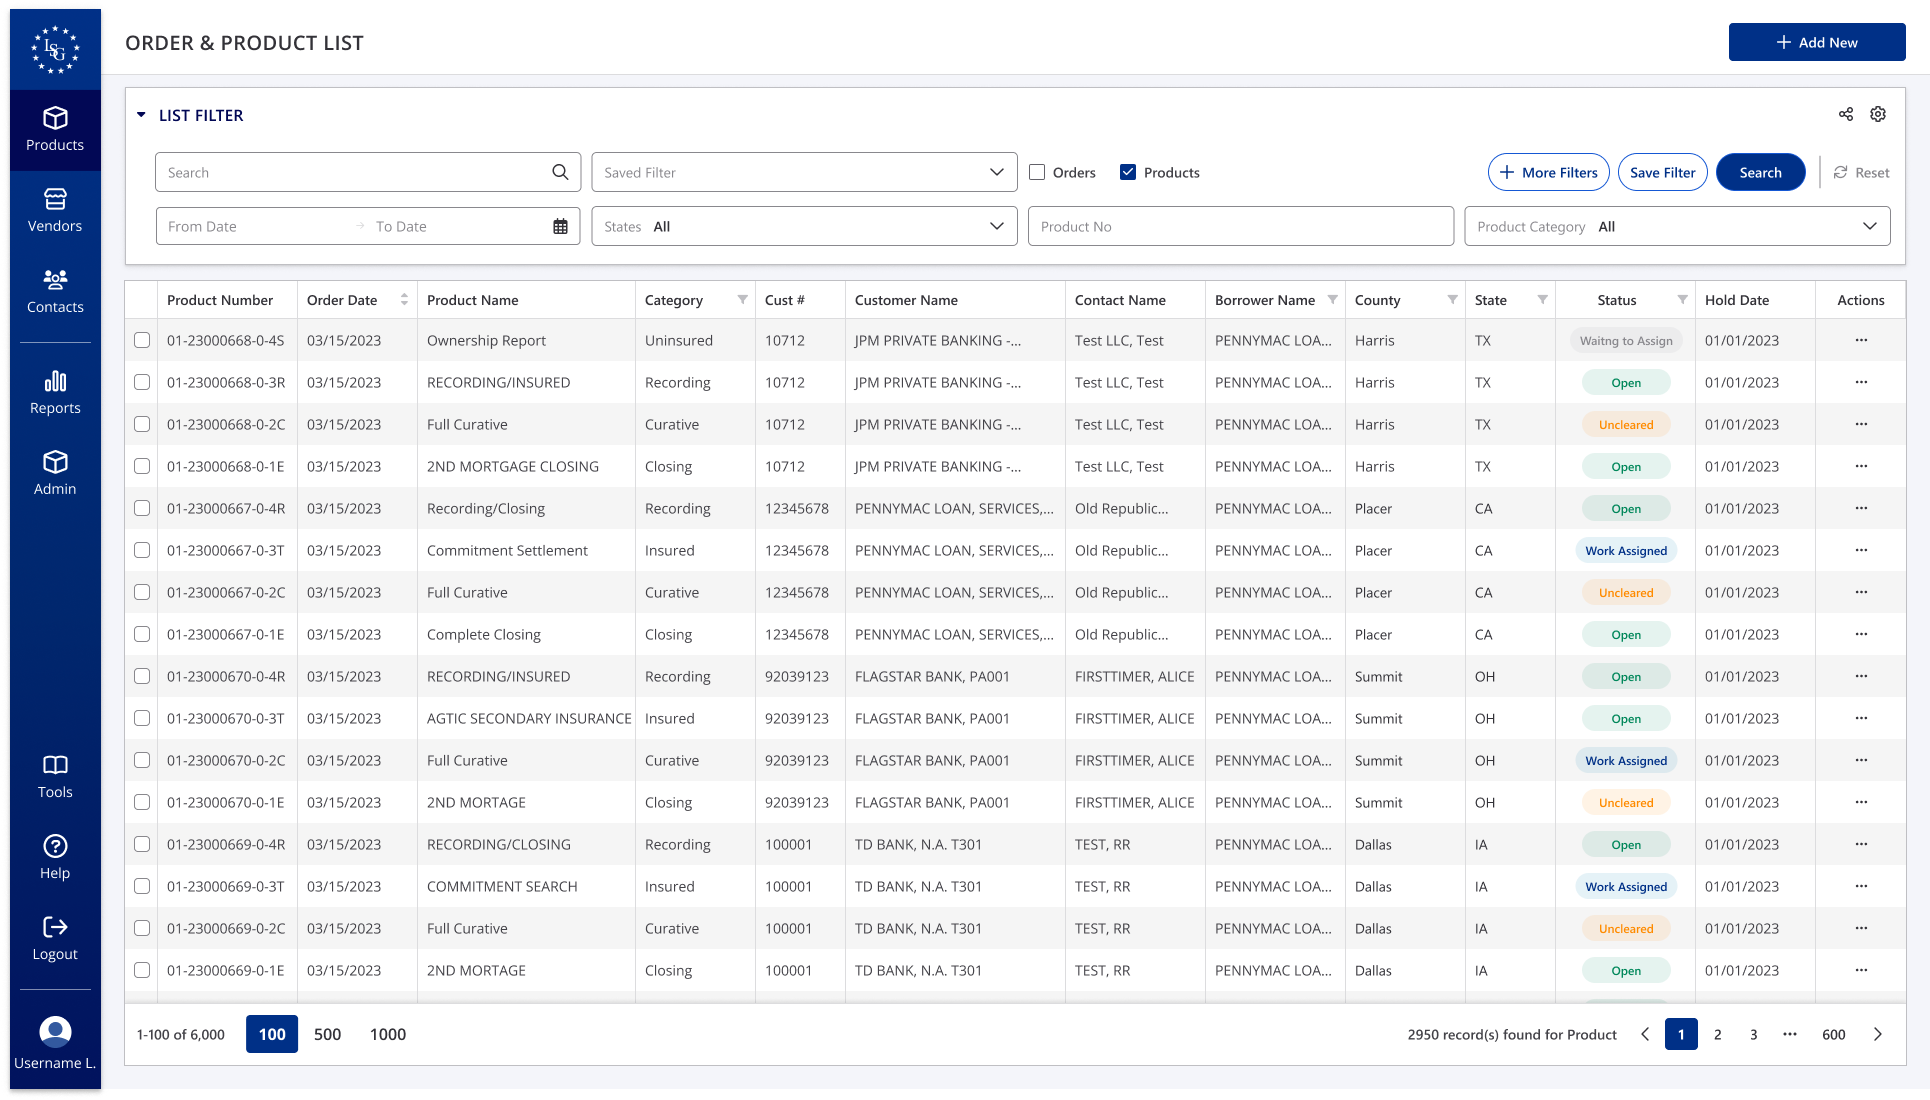The image size is (1930, 1100).
Task: Open list settings gear icon
Action: 1878,115
